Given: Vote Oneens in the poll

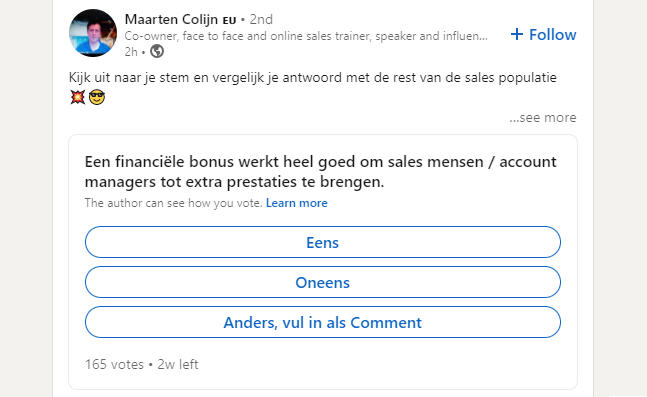Looking at the screenshot, I should tap(323, 282).
